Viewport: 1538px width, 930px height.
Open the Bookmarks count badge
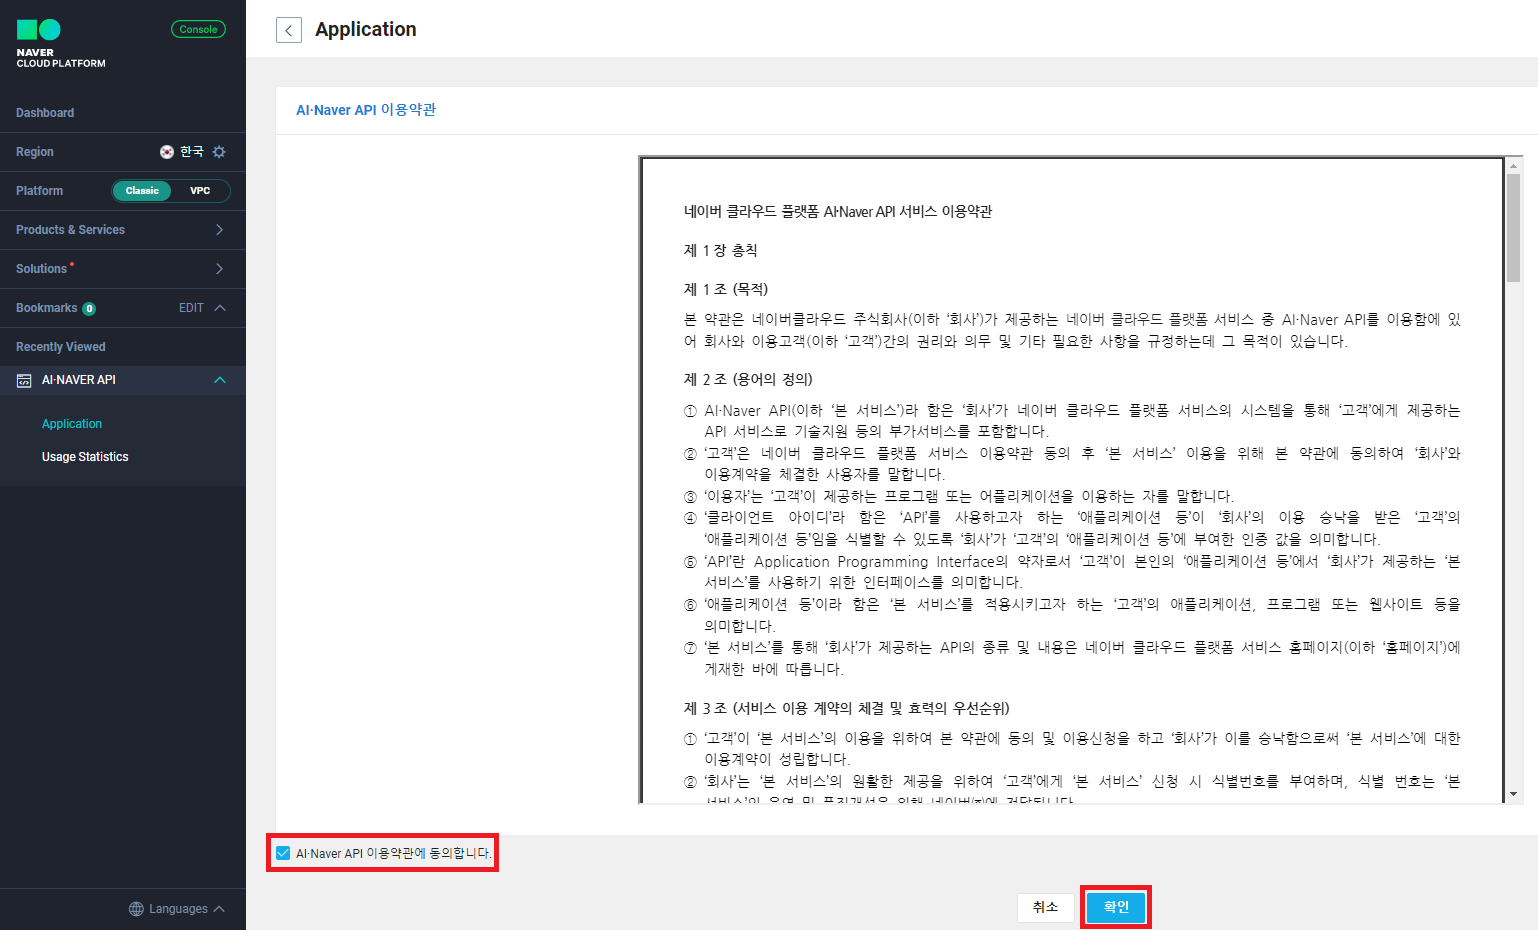tap(89, 309)
